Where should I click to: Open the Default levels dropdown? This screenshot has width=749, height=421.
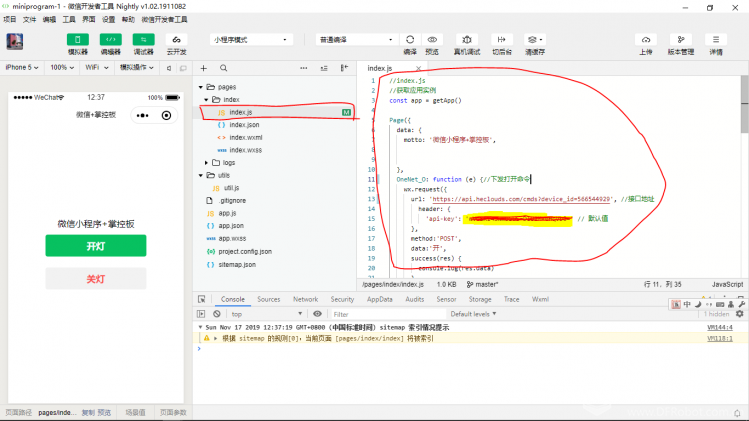tap(473, 314)
